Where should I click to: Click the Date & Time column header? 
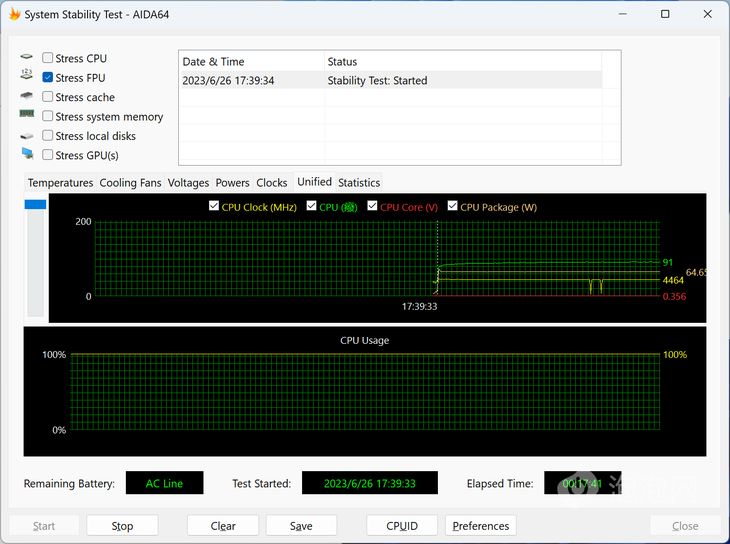point(251,61)
